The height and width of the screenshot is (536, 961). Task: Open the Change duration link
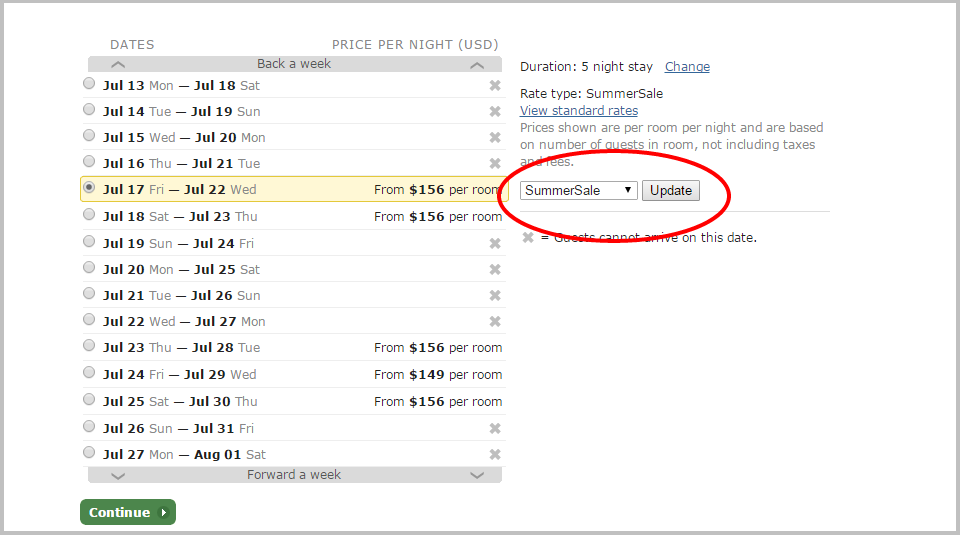(687, 67)
